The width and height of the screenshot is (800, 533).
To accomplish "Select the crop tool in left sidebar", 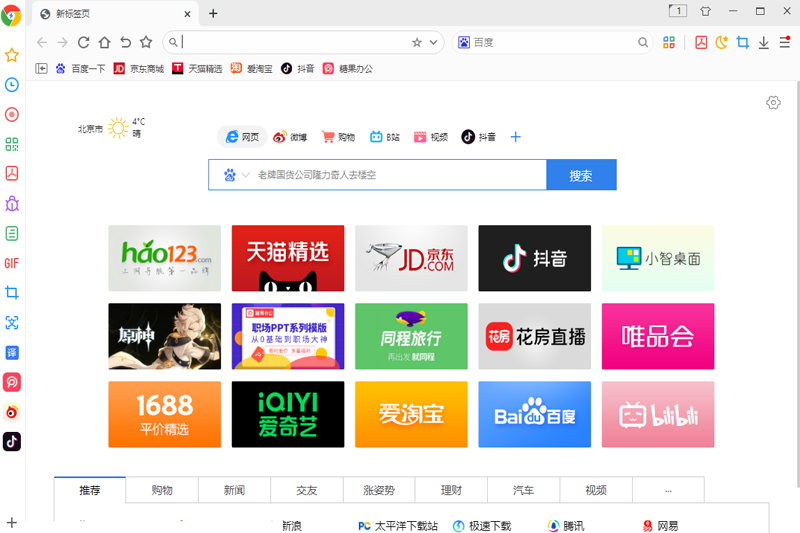I will (12, 293).
